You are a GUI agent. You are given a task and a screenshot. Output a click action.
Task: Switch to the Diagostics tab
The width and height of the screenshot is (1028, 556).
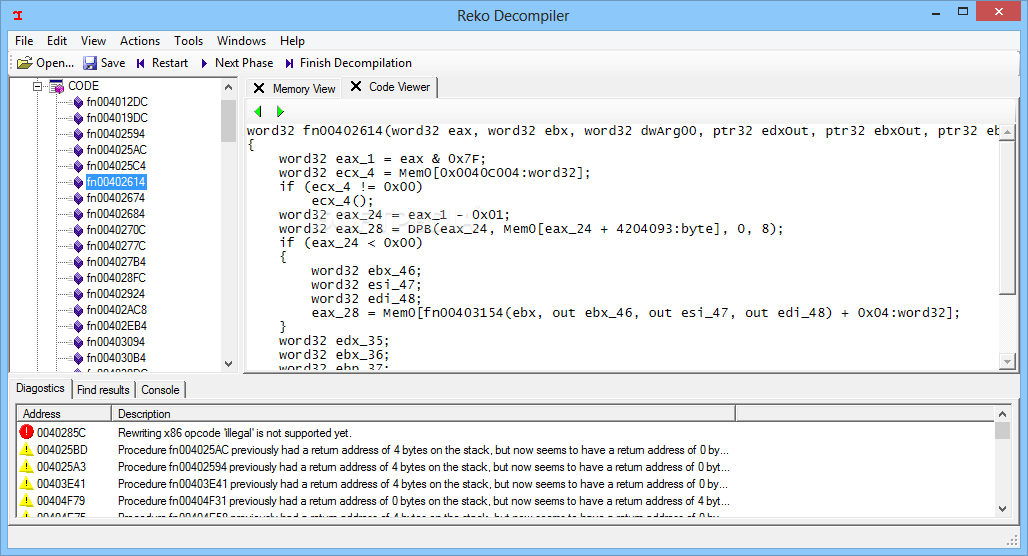tap(40, 388)
